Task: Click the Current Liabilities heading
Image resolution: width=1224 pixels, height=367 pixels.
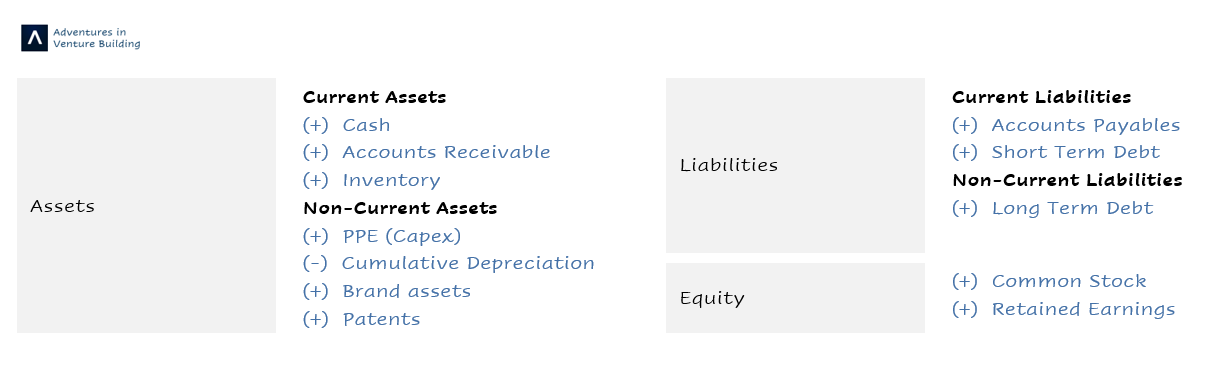Action: point(1041,97)
